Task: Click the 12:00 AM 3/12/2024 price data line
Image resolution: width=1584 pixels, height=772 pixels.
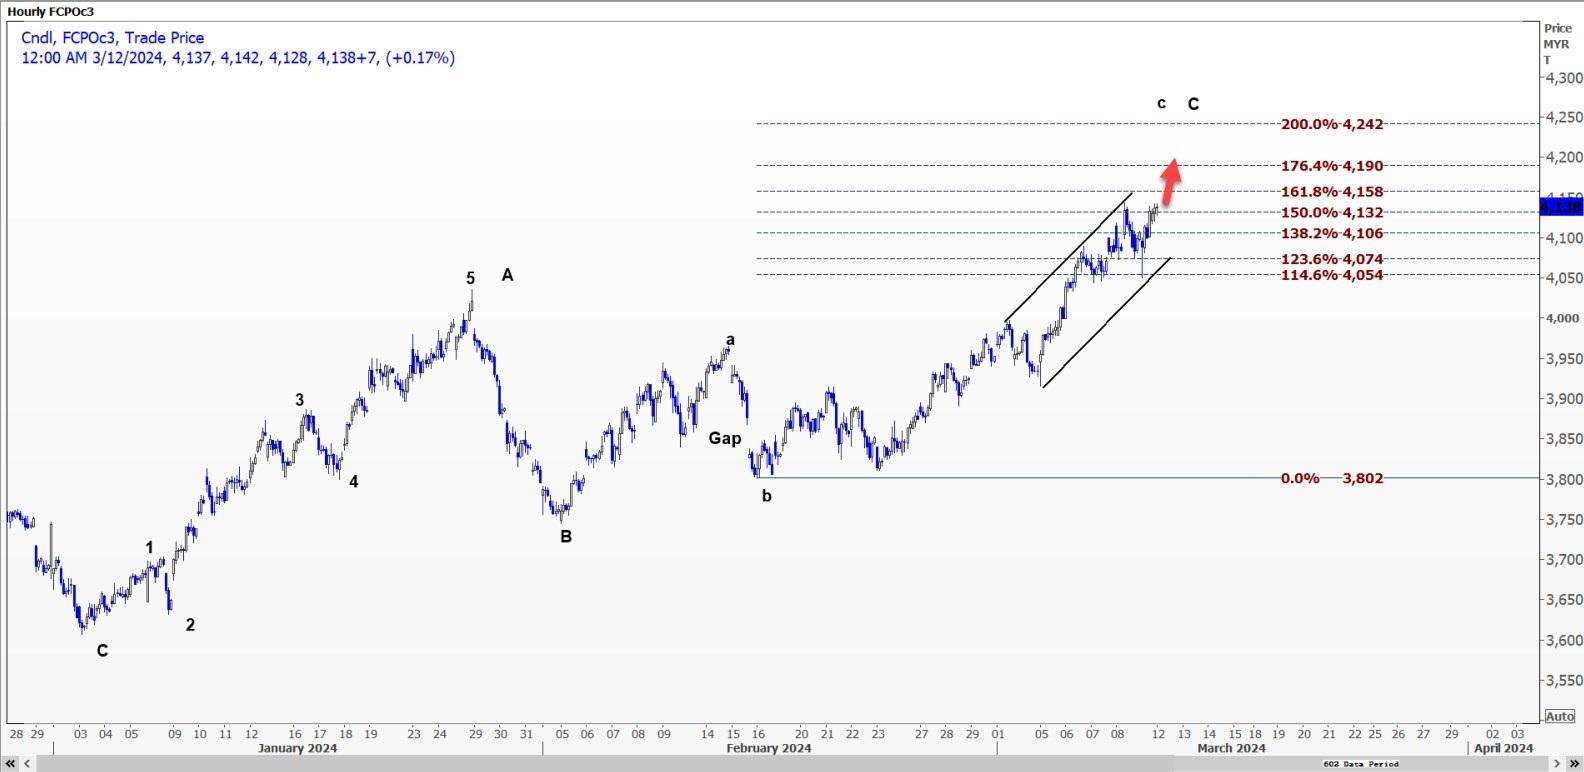Action: 238,58
